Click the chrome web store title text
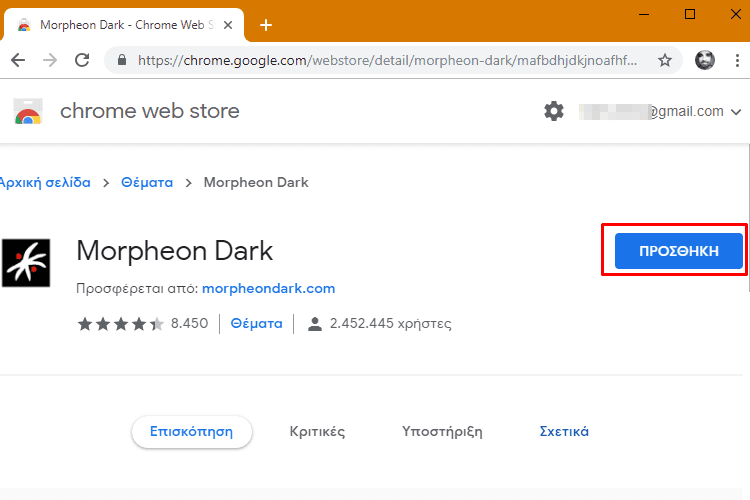 pos(150,111)
